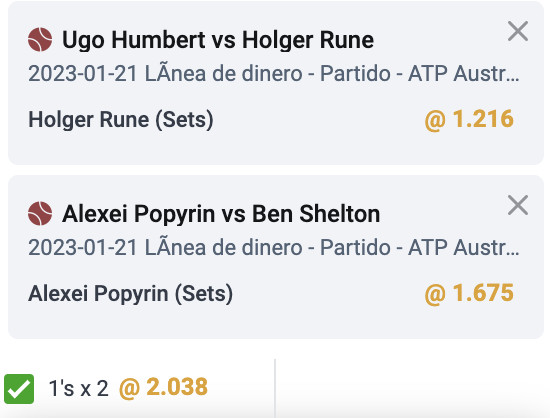The width and height of the screenshot is (550, 418).
Task: Select the Alexei Popyrin (Sets) pick
Action: point(130,294)
